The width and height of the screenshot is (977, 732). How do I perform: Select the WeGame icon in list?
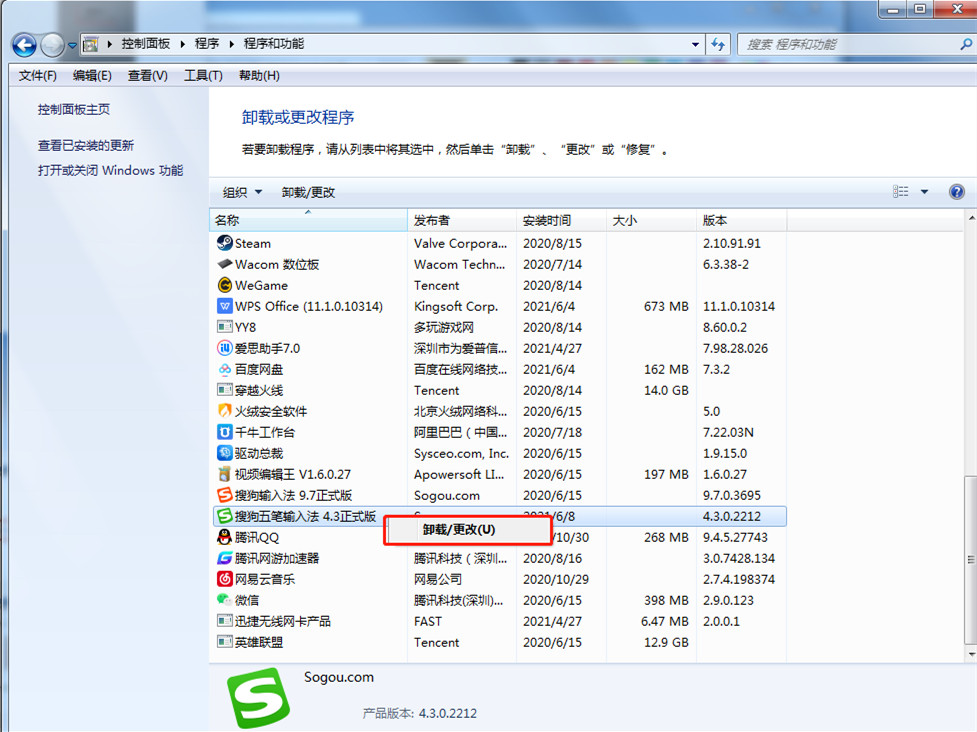pos(224,285)
